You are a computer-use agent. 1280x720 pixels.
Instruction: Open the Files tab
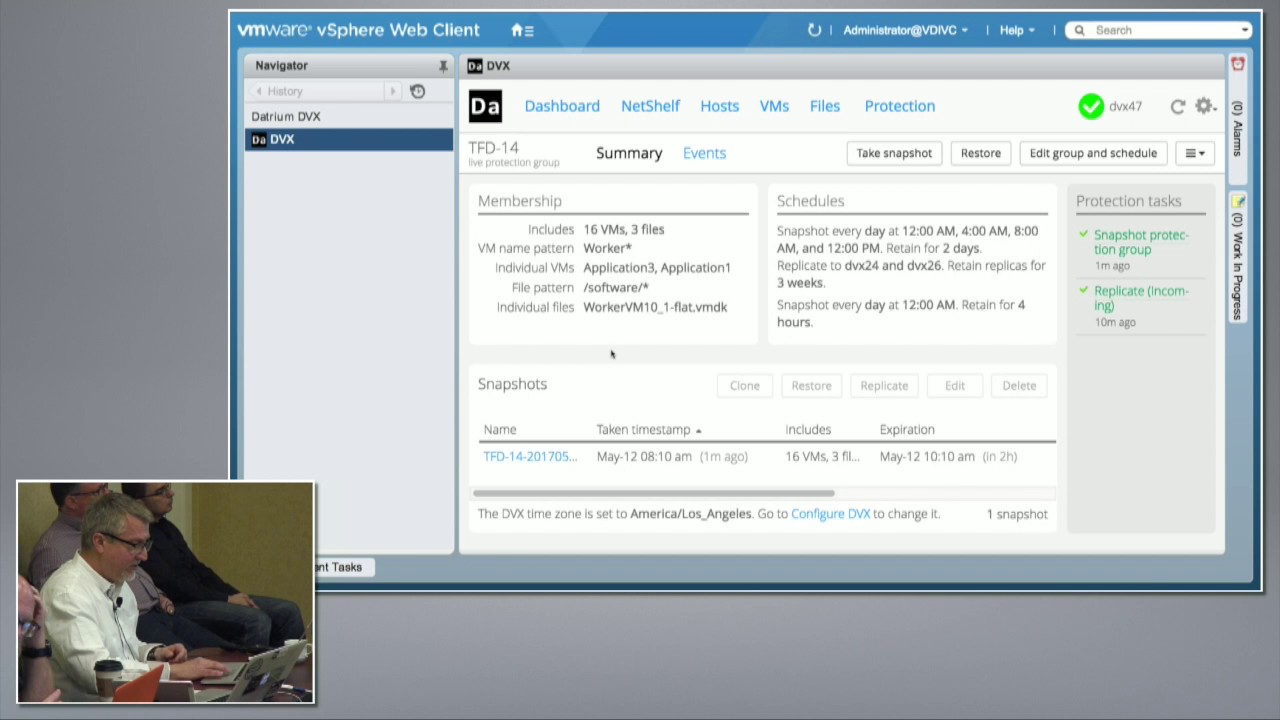tap(825, 106)
